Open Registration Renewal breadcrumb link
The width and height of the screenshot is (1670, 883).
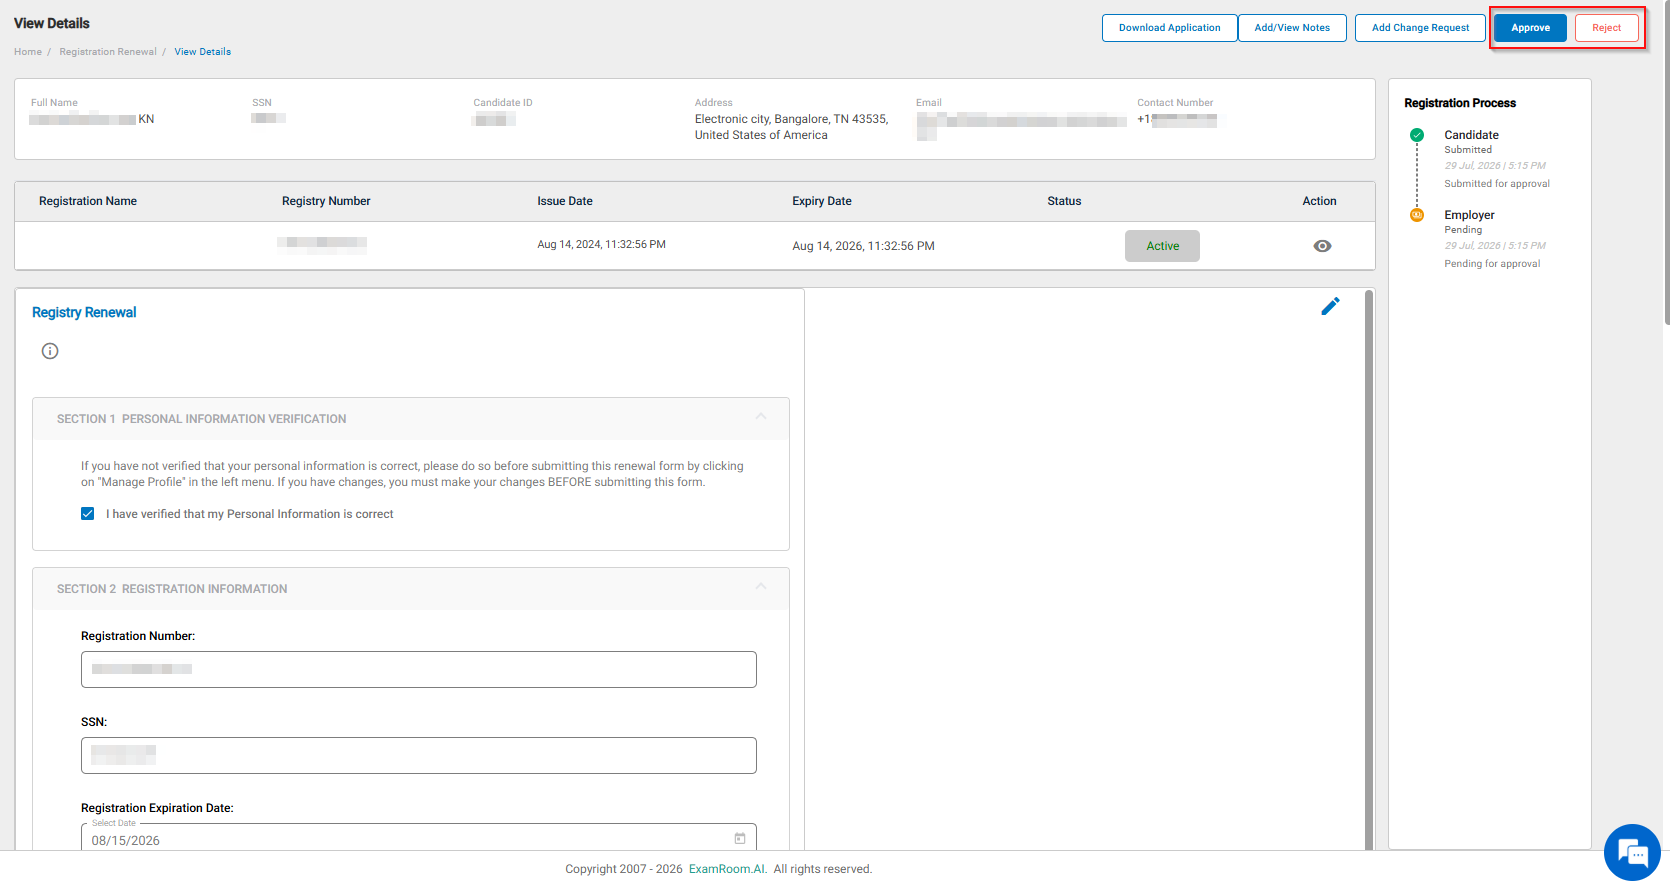[108, 52]
